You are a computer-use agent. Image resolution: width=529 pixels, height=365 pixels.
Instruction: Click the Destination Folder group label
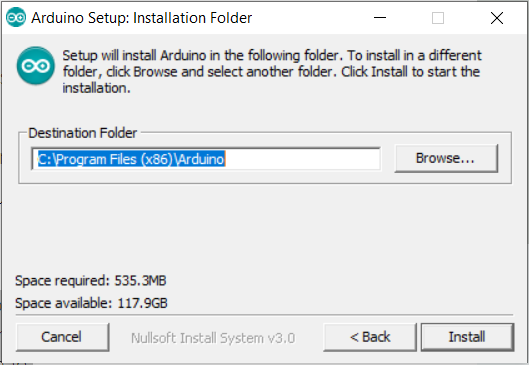click(83, 133)
